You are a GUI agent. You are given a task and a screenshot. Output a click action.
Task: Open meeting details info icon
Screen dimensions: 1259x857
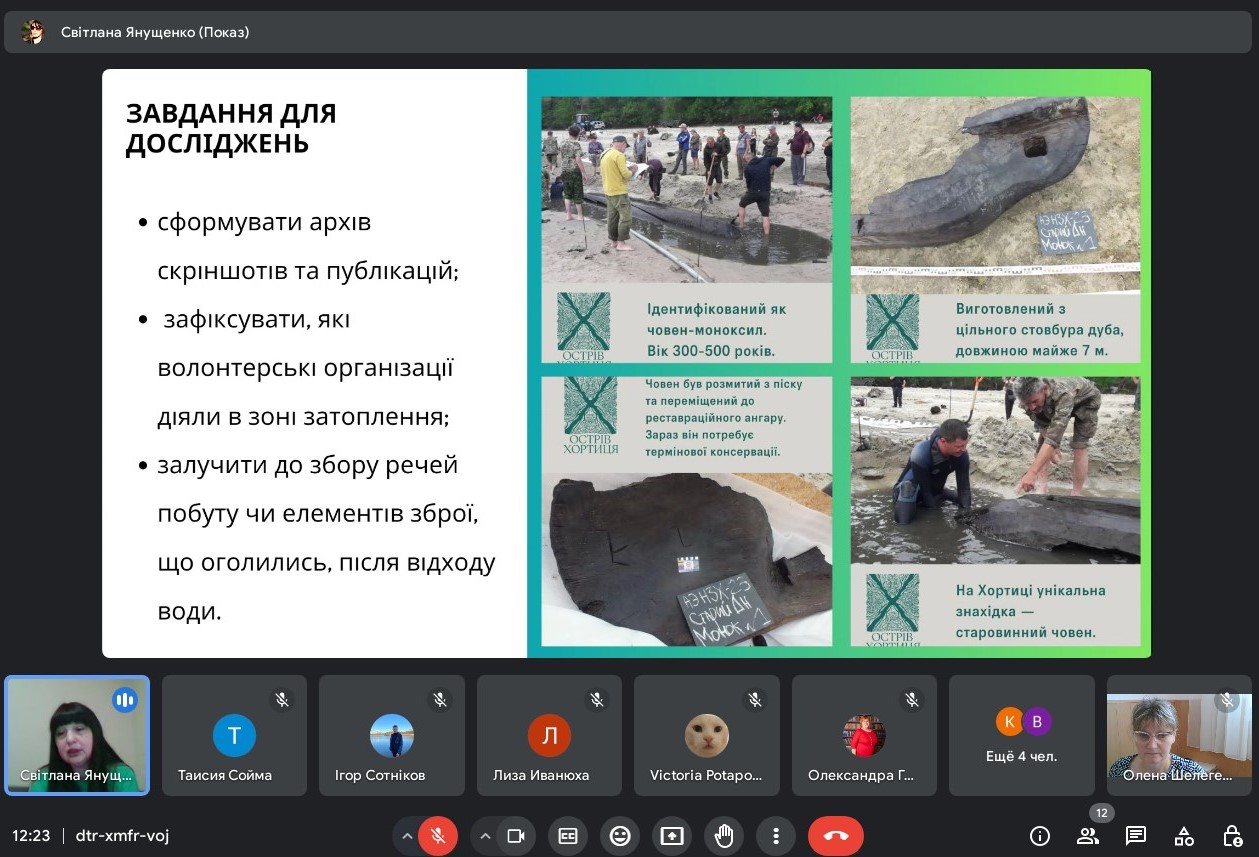click(x=1040, y=836)
